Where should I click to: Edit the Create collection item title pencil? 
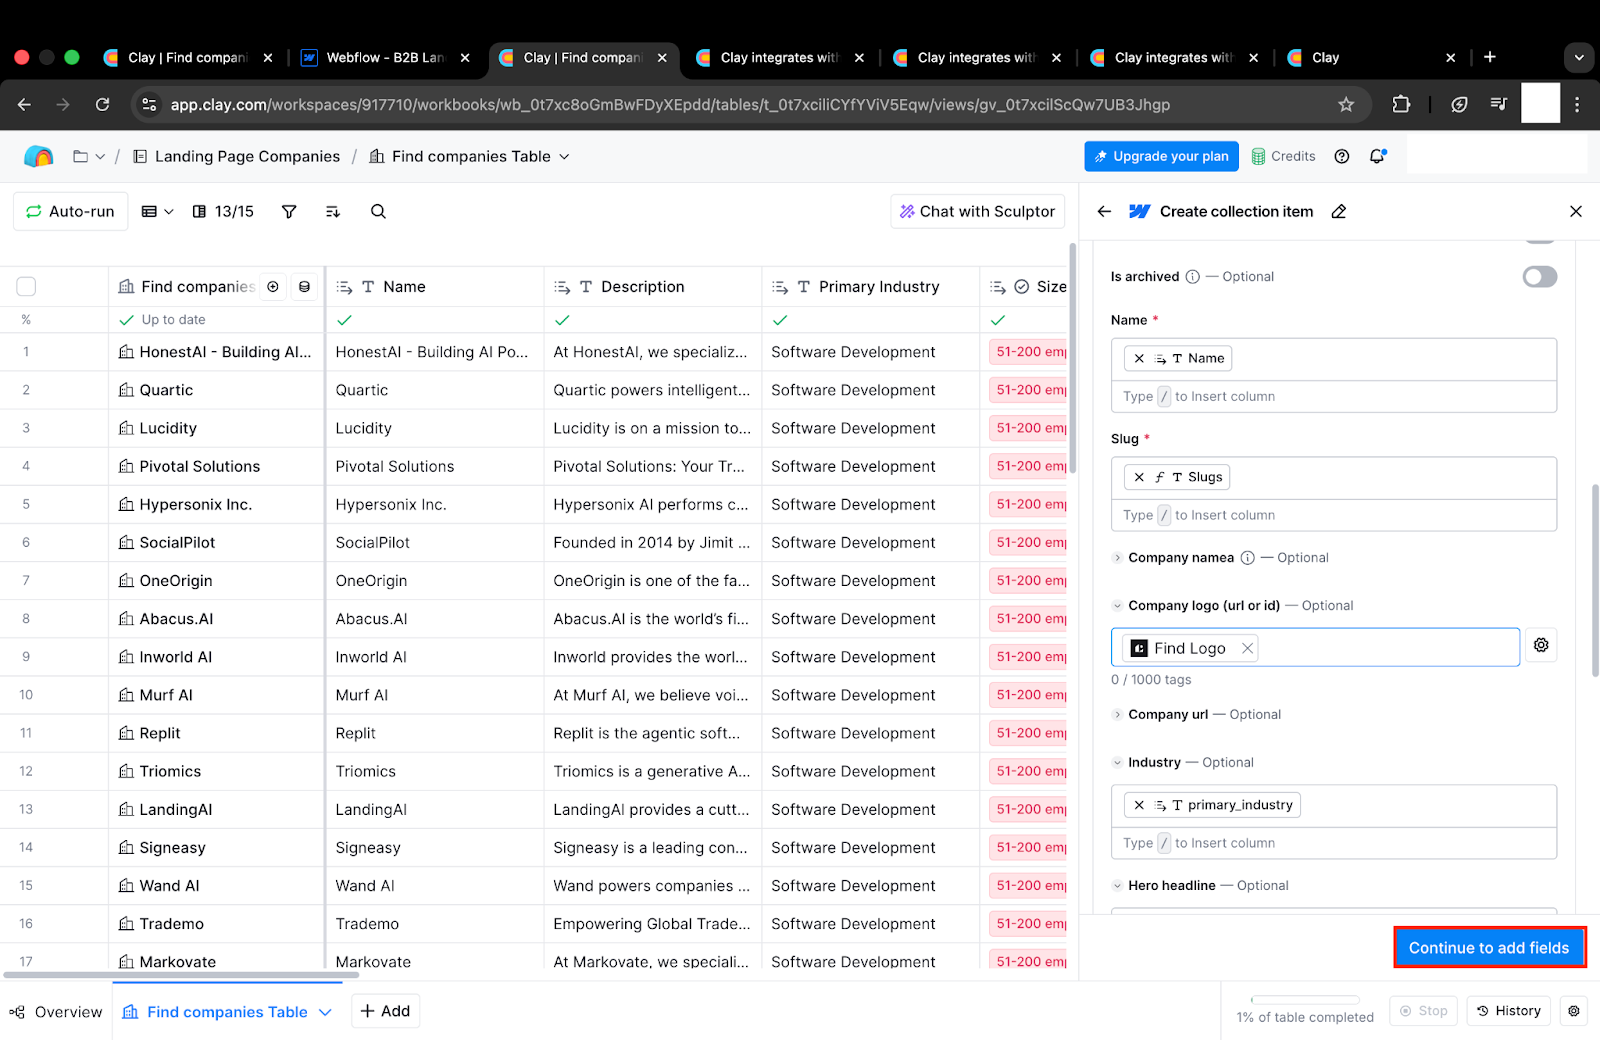click(1339, 211)
